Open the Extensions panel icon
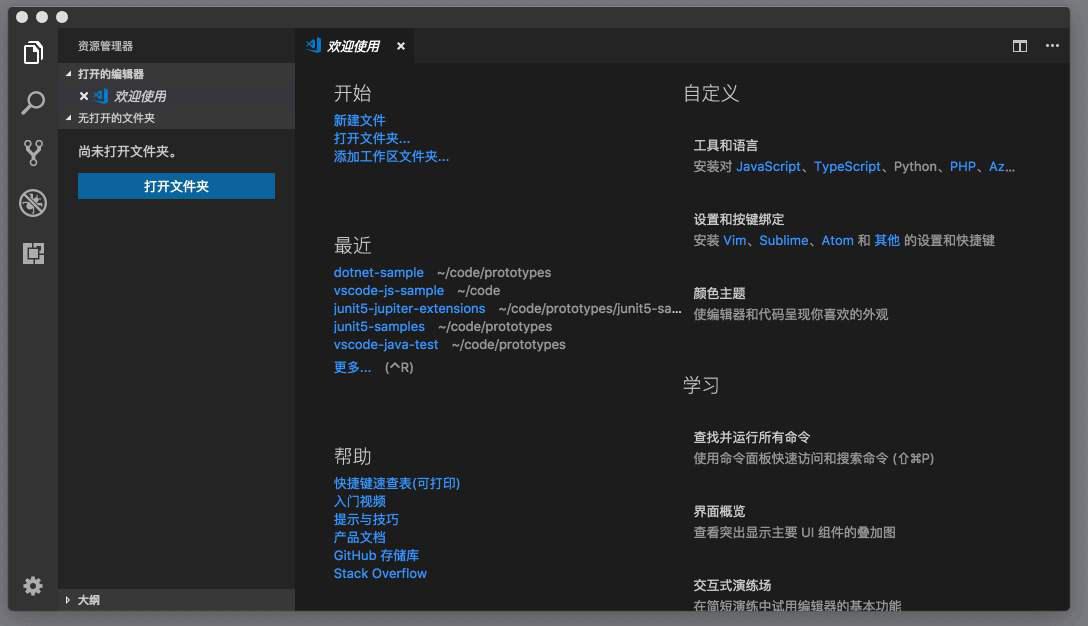The image size is (1088, 626). pos(33,254)
